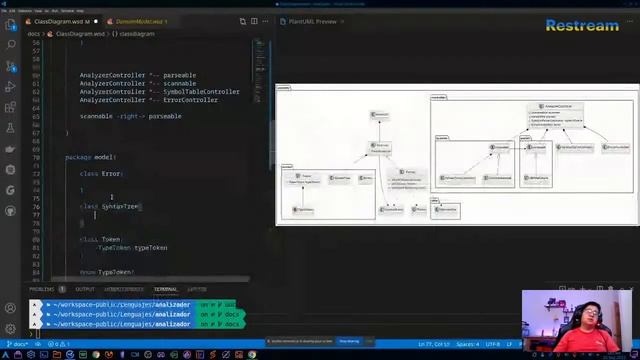Image resolution: width=640 pixels, height=360 pixels.
Task: Open the File menu
Action: [4, 11]
